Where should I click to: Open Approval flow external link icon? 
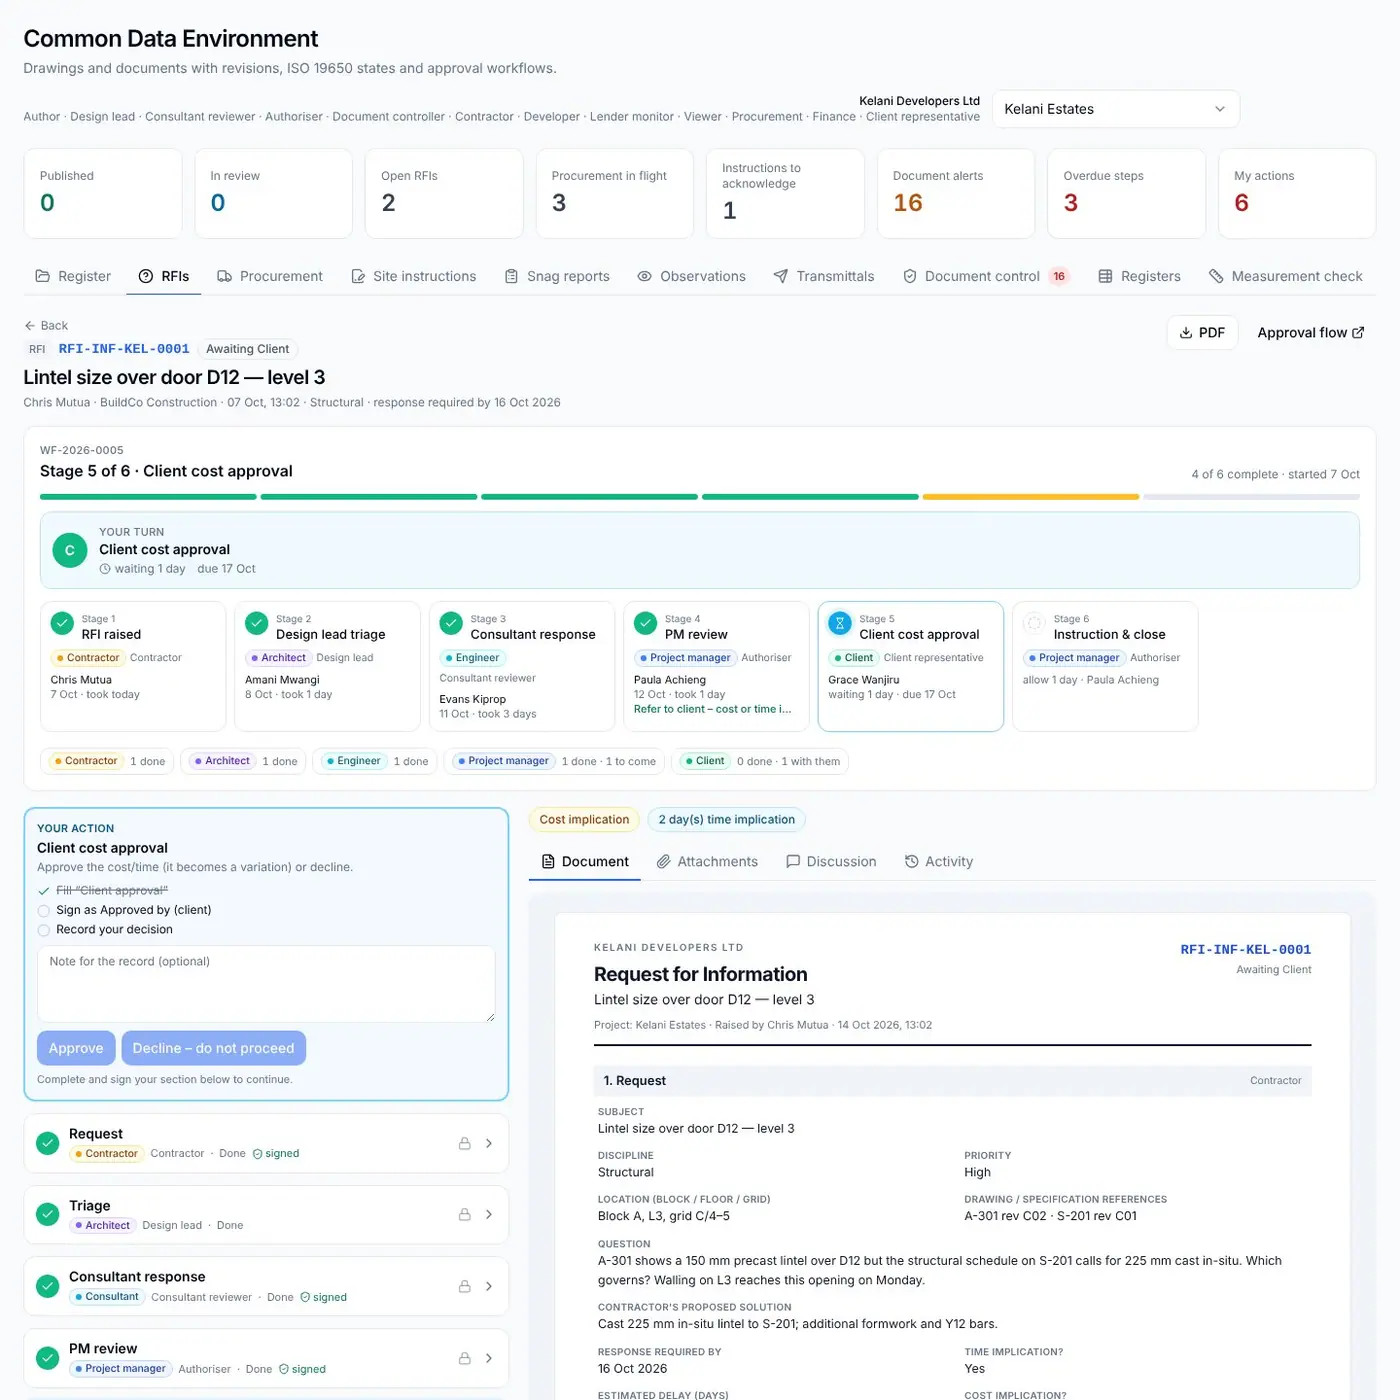(1358, 333)
